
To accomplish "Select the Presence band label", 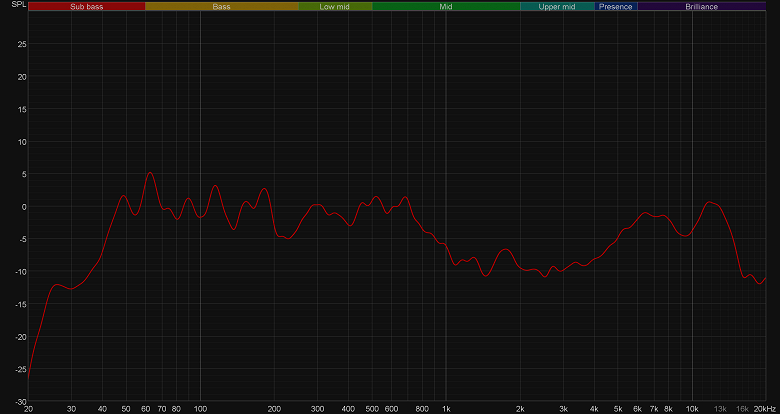I will (616, 6).
